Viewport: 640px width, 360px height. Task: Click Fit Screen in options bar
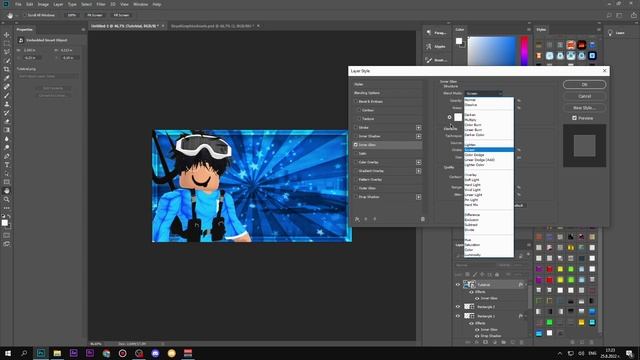pos(95,15)
